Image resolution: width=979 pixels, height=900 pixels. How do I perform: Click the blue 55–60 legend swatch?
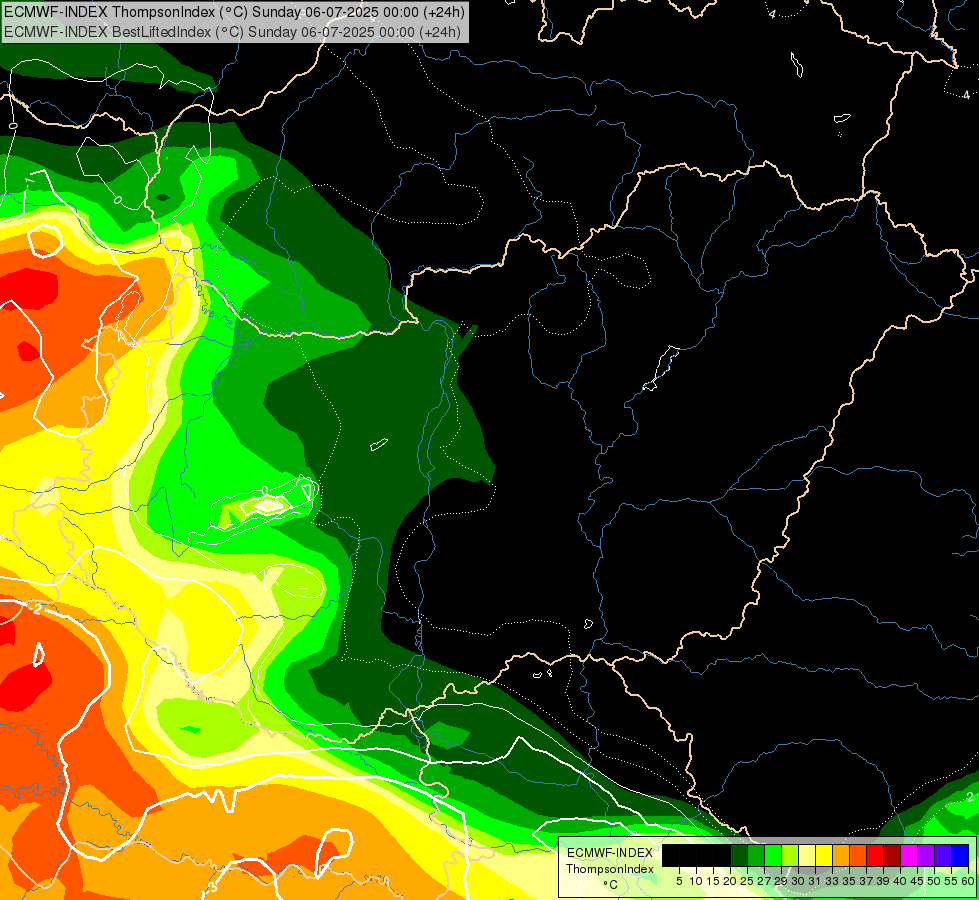click(x=960, y=855)
